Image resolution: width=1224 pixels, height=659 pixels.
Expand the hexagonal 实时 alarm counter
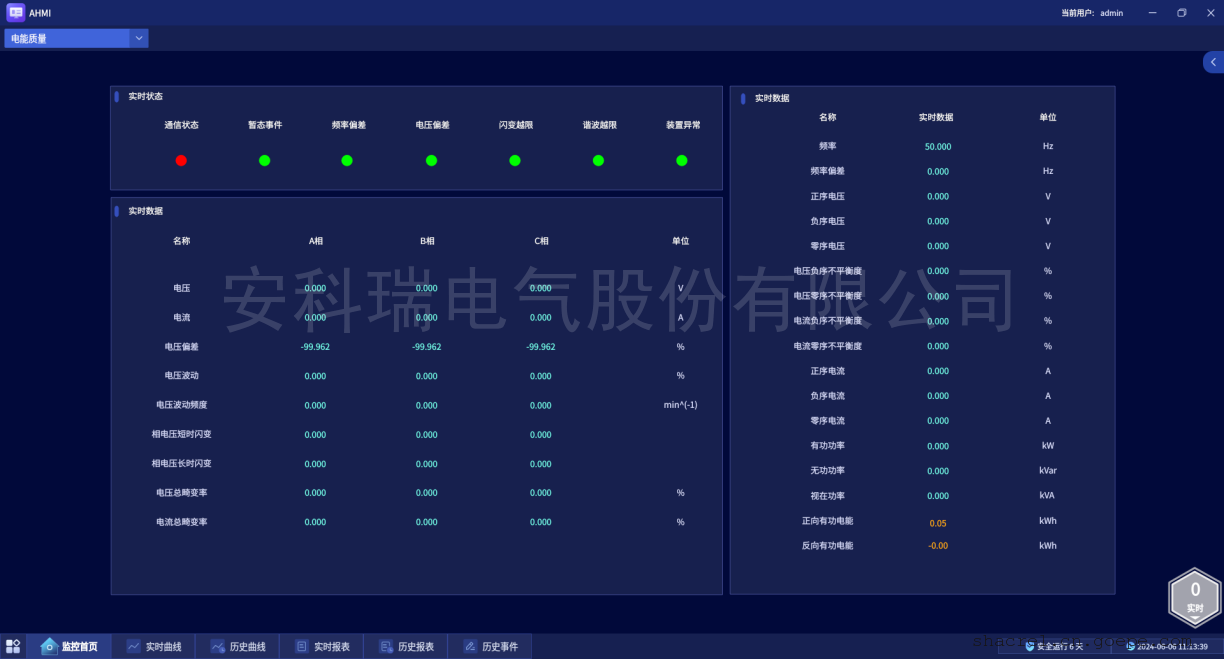(1195, 596)
